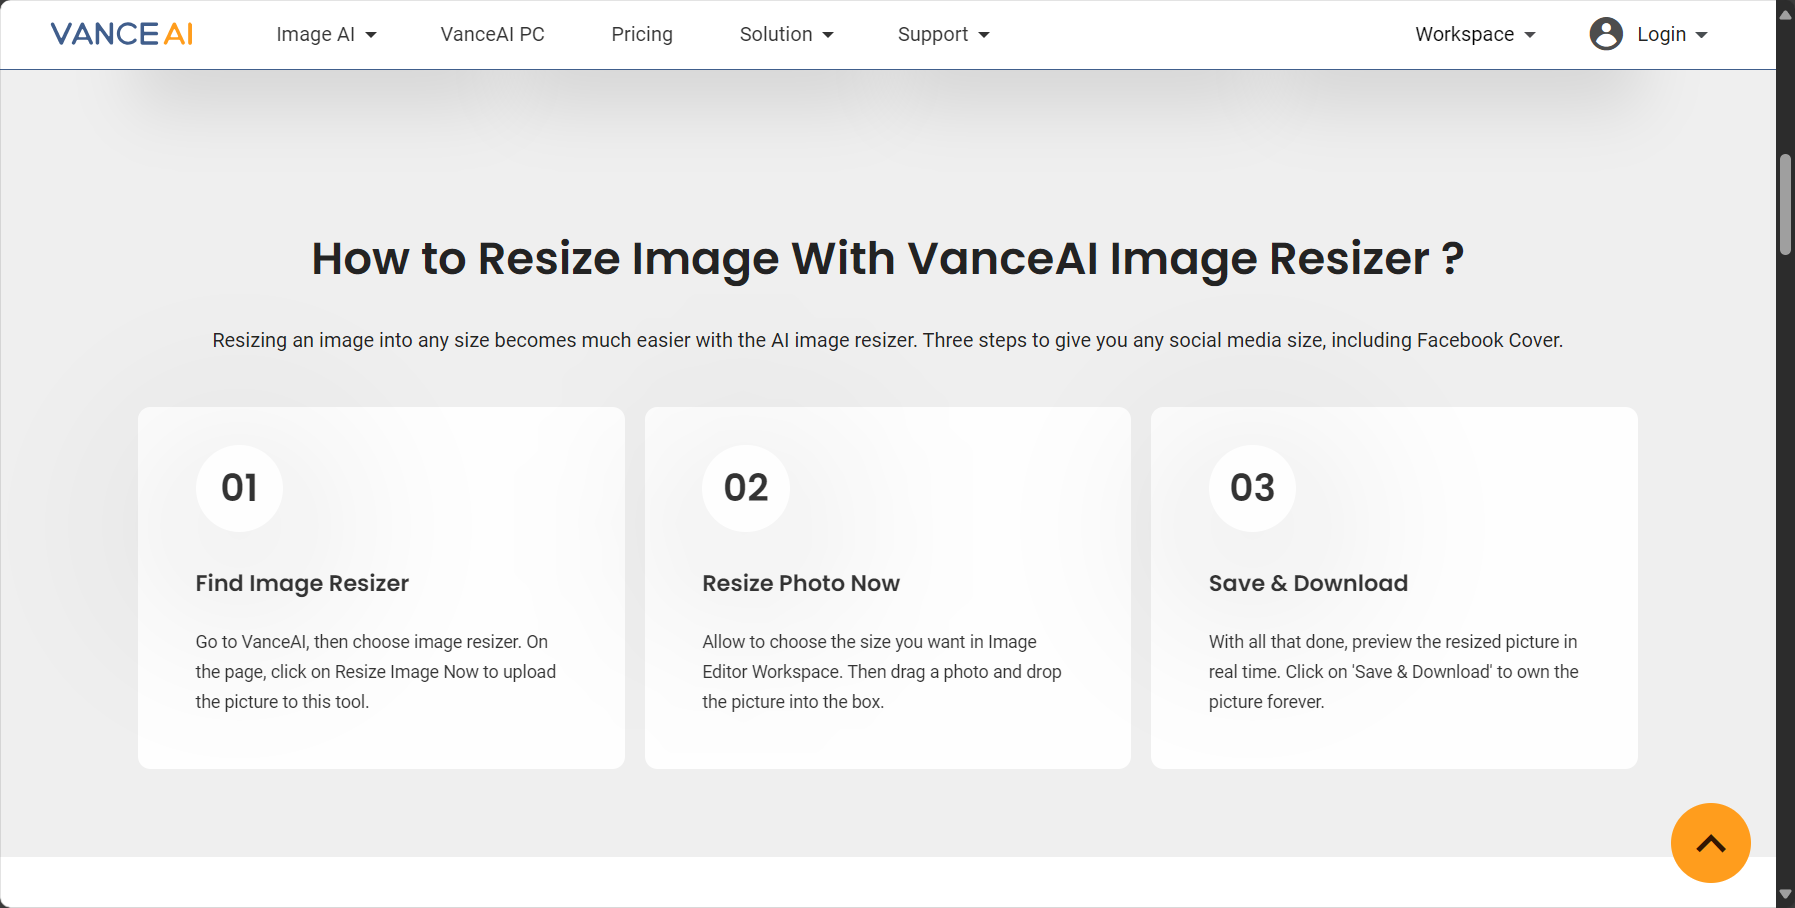The width and height of the screenshot is (1795, 908).
Task: Go to VanceAI PC page
Action: pyautogui.click(x=492, y=34)
